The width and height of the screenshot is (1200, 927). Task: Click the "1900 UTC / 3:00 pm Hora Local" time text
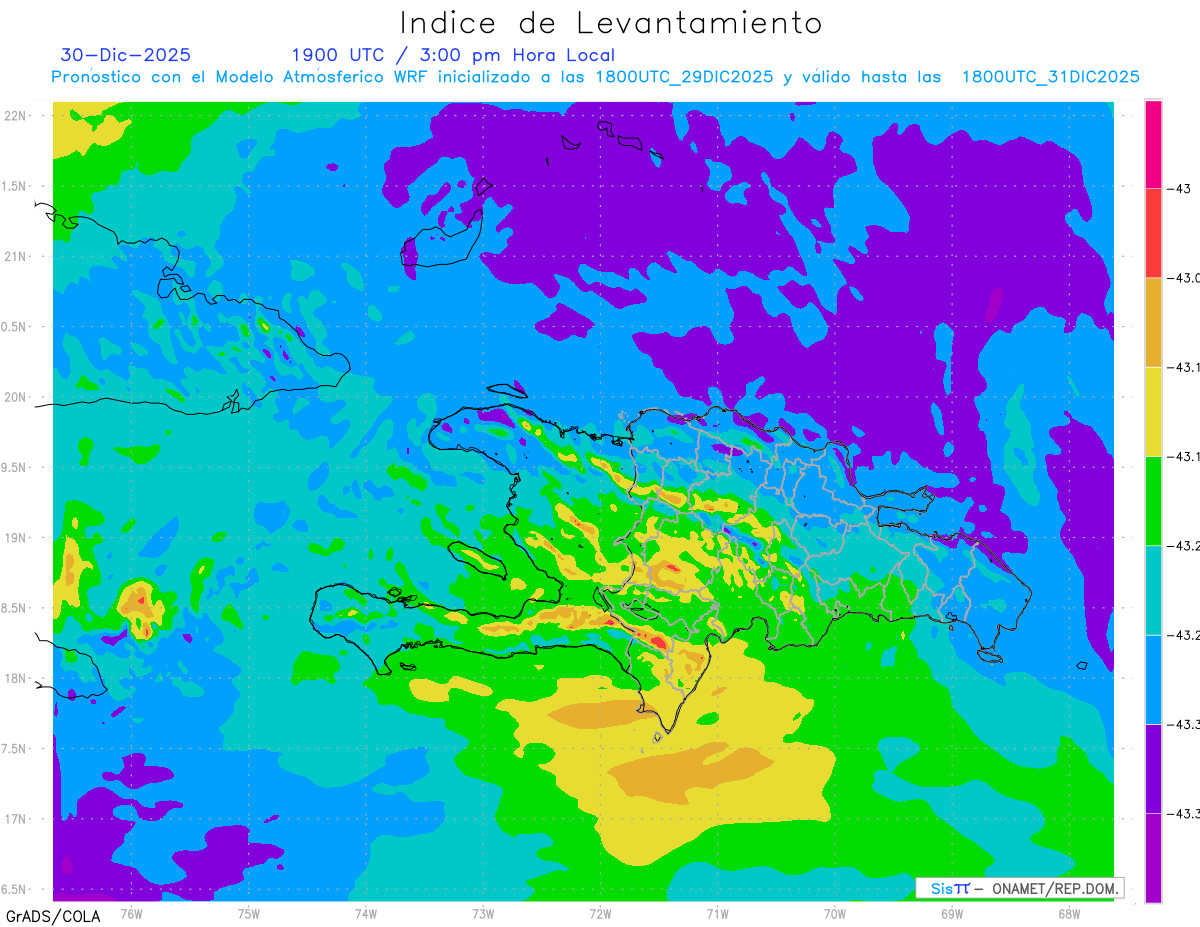453,55
